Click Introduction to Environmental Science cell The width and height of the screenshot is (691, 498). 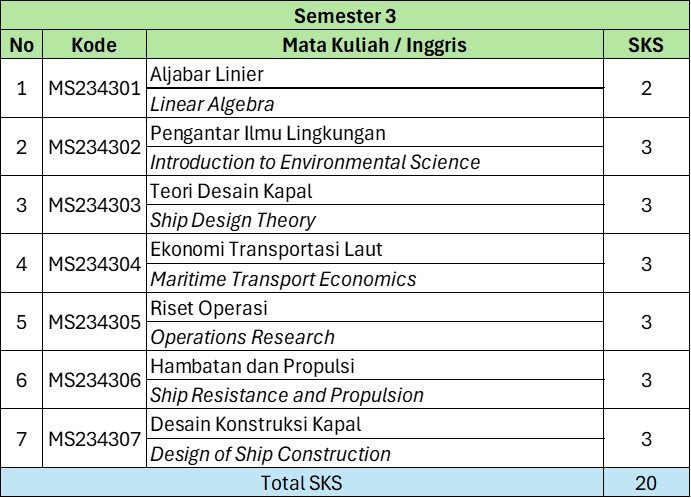315,162
